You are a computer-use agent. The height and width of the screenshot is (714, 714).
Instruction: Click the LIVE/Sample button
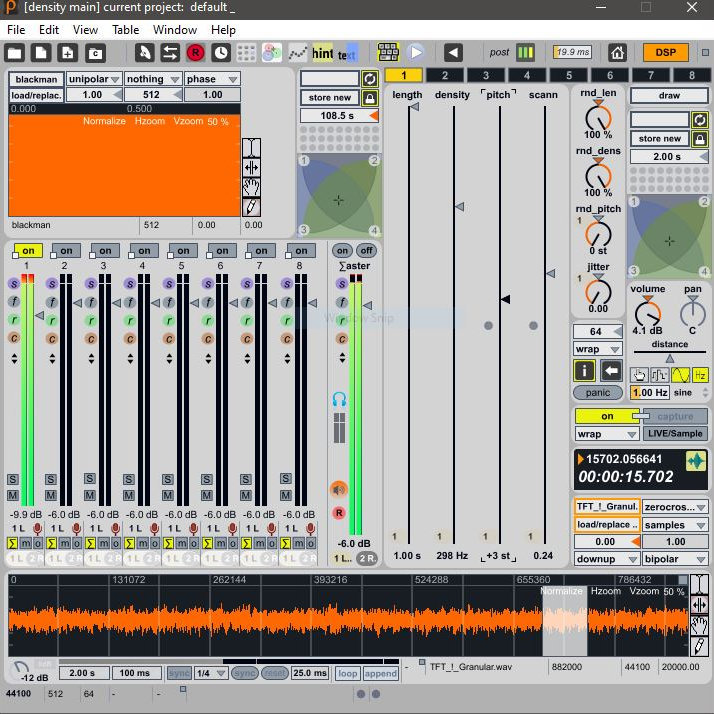tap(674, 434)
